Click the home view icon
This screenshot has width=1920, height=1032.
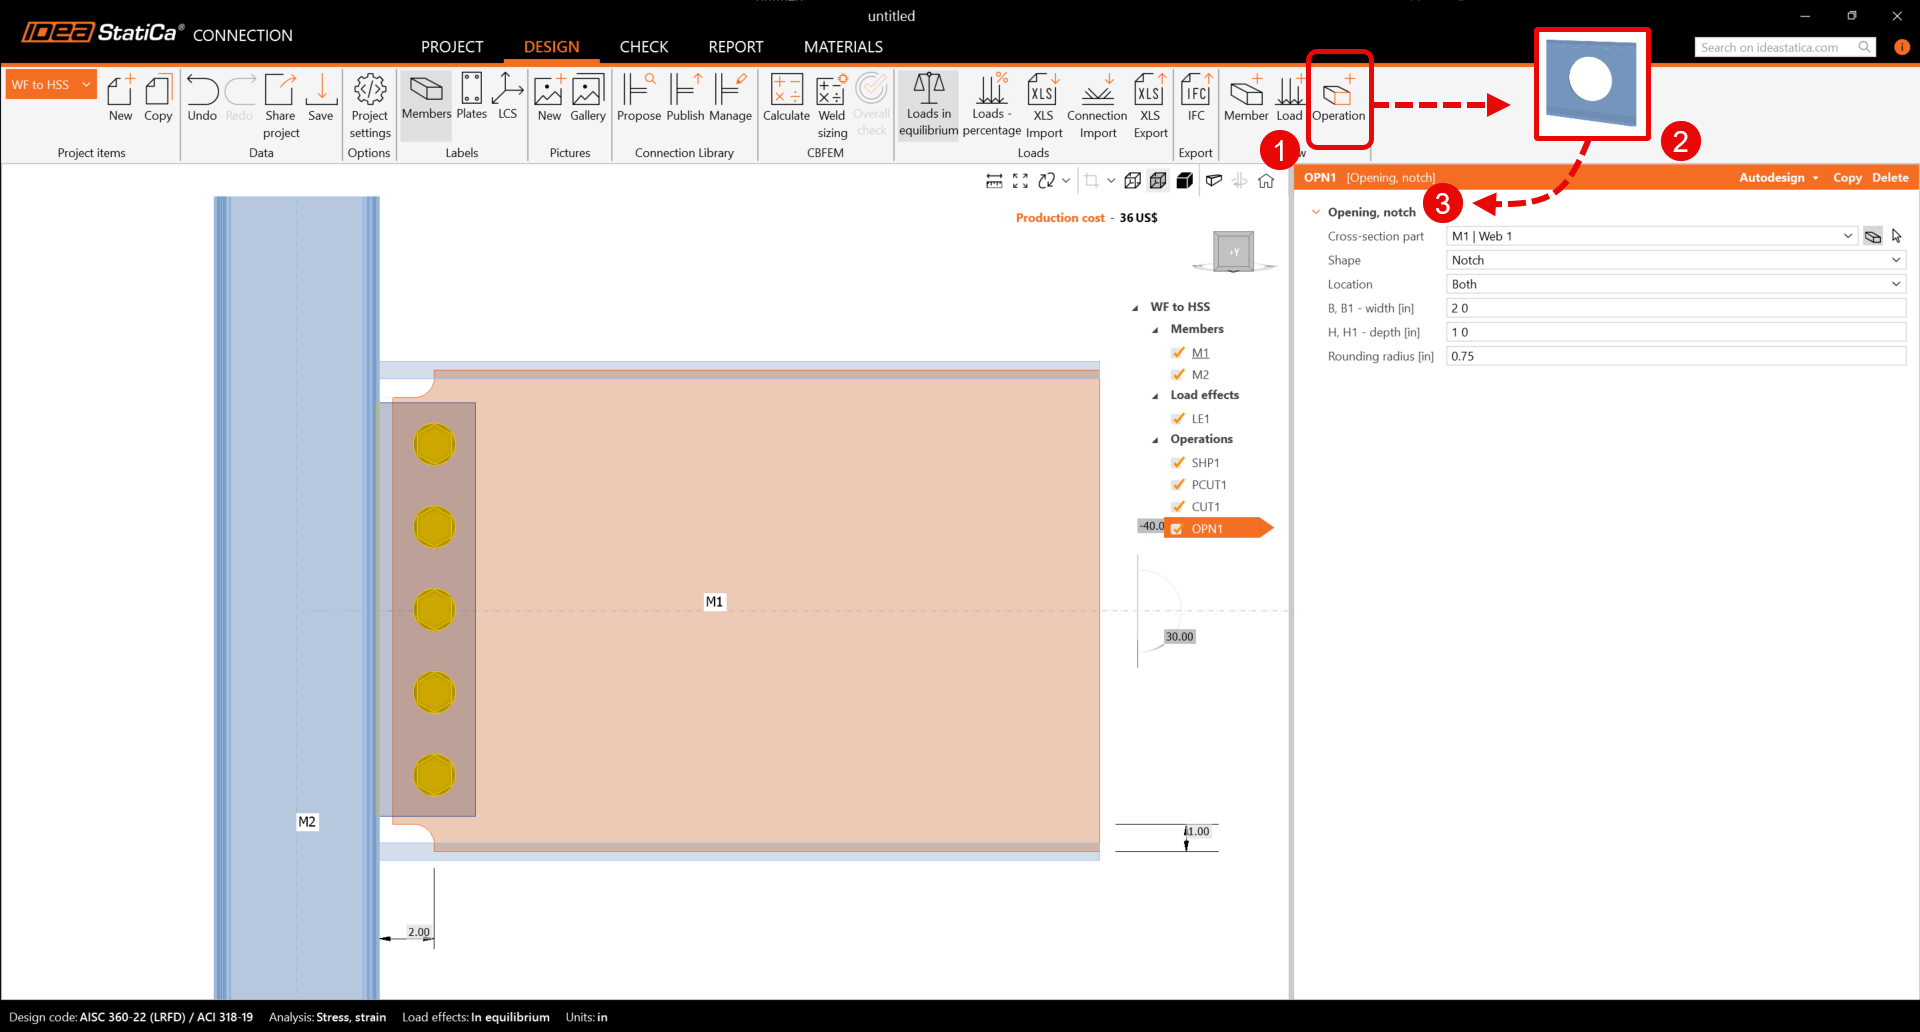tap(1266, 181)
